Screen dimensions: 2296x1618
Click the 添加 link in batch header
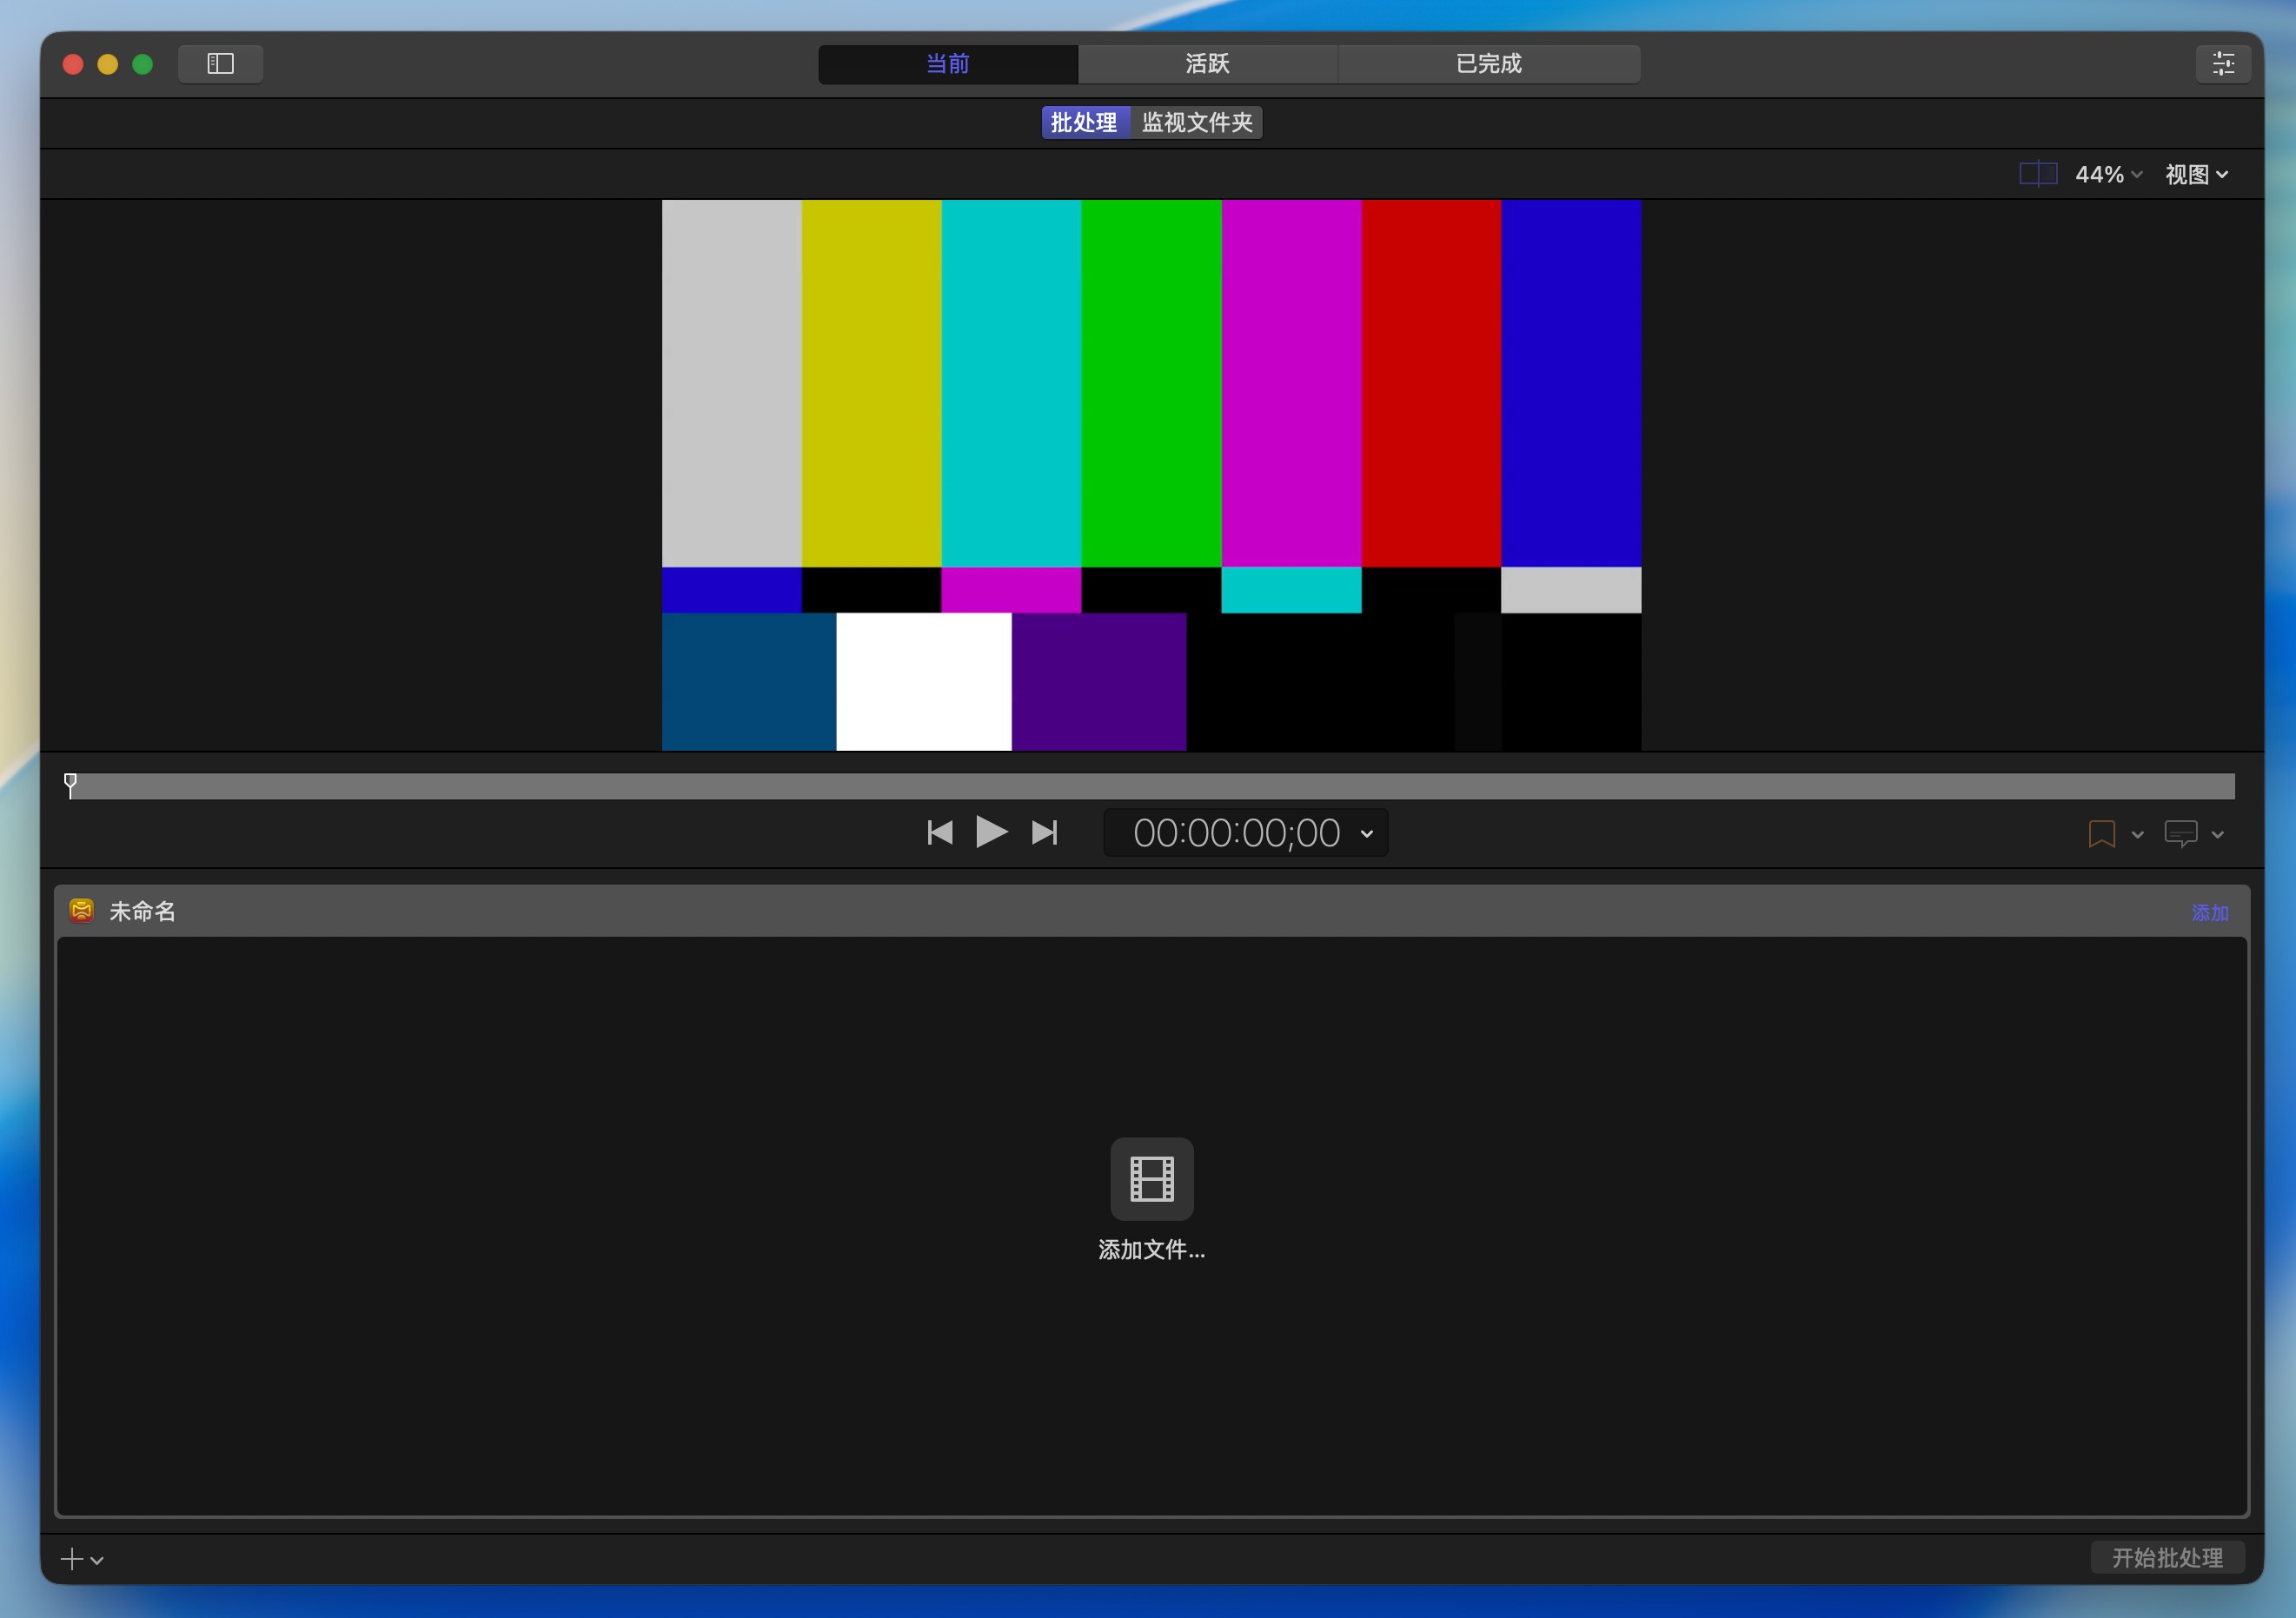[x=2209, y=912]
